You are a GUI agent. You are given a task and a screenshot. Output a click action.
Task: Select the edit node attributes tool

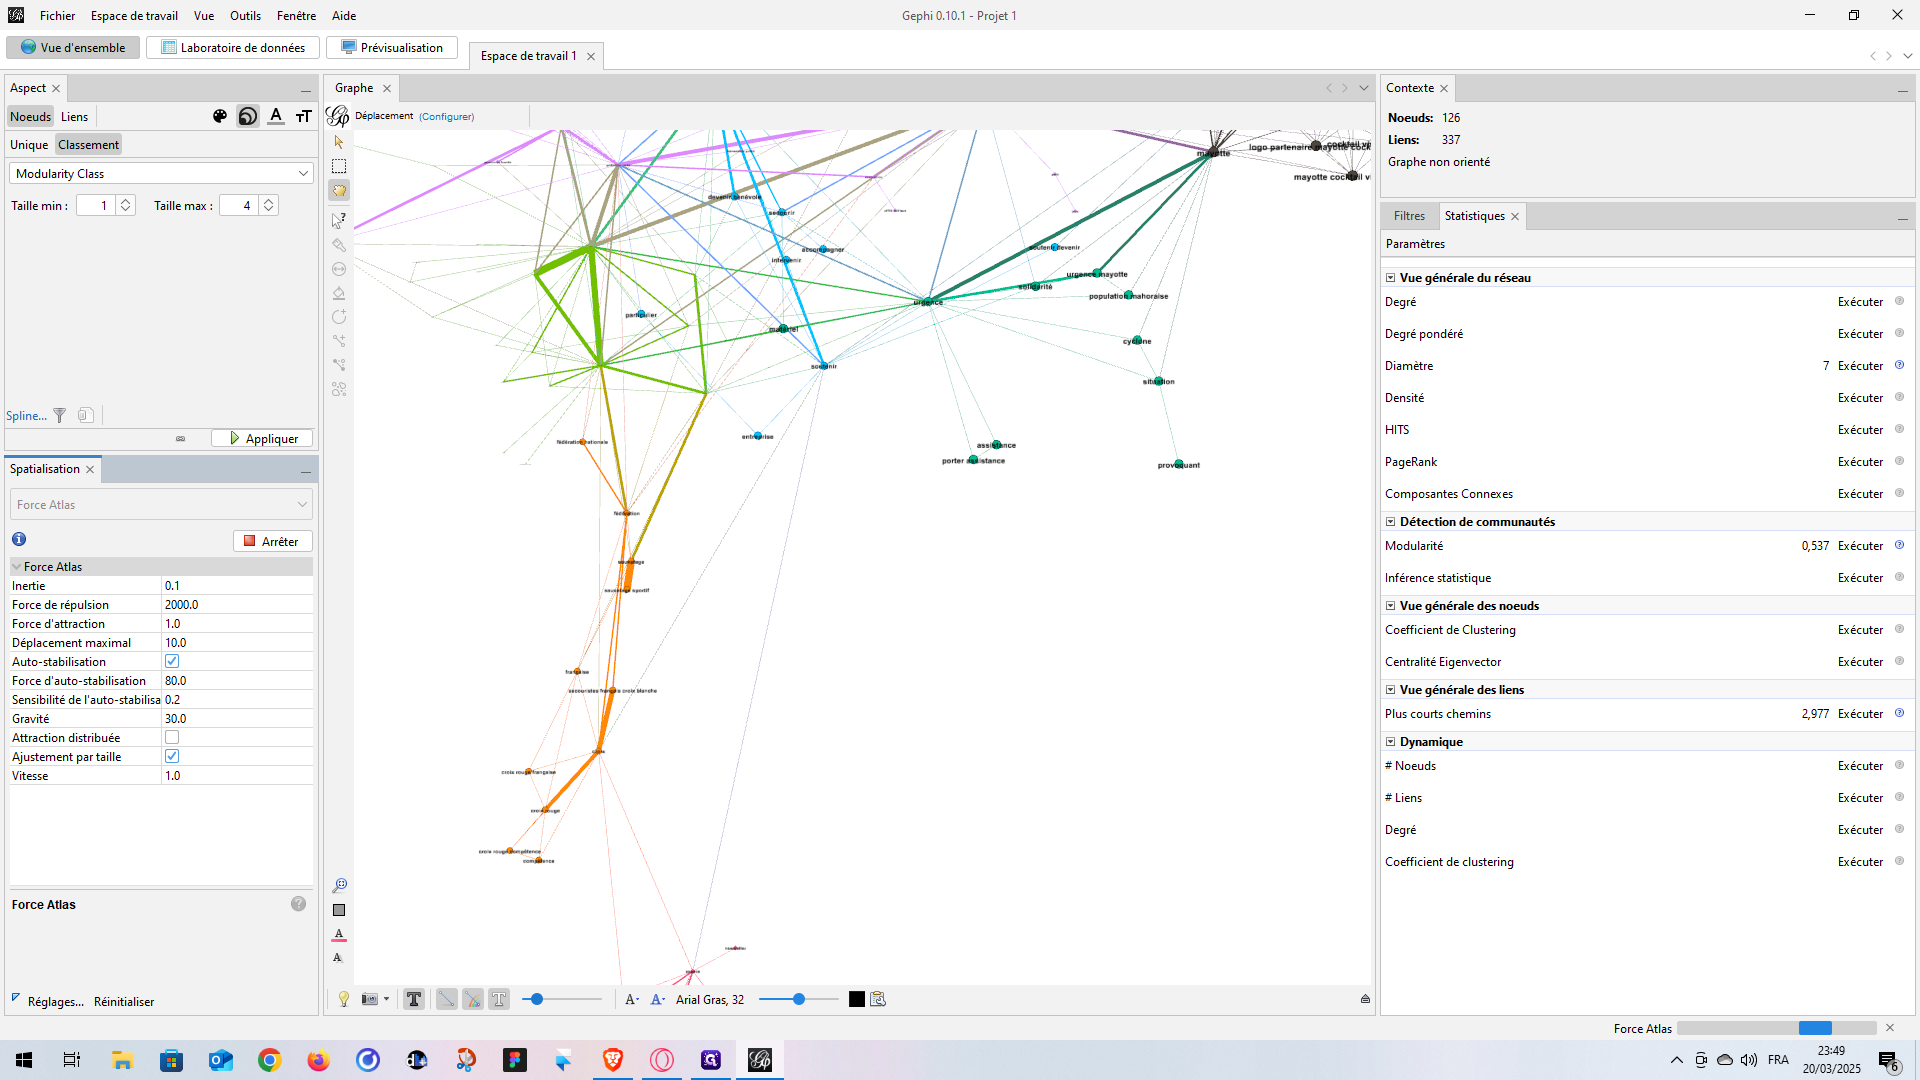click(339, 220)
